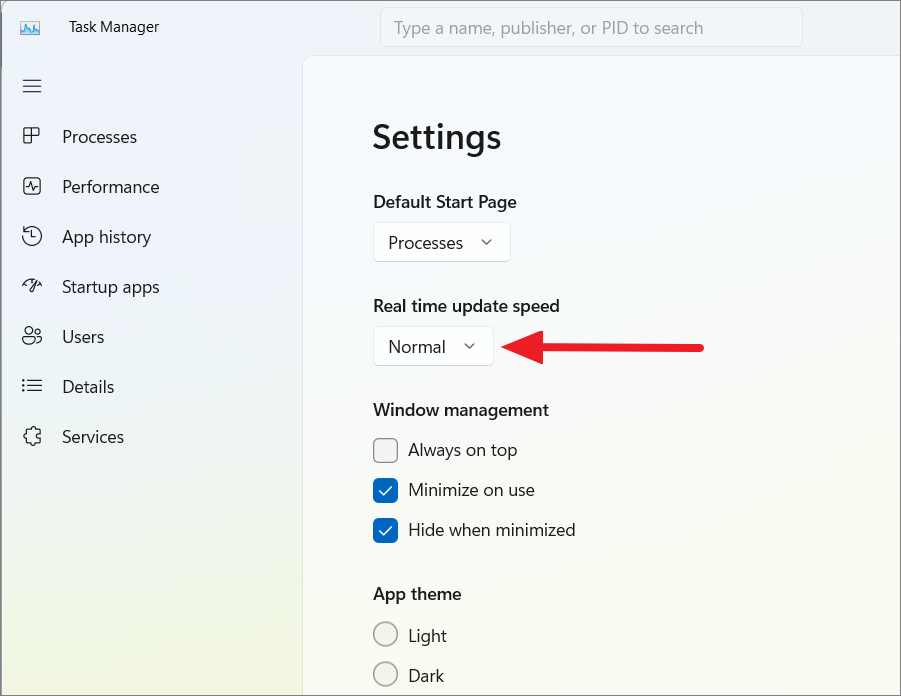This screenshot has width=901, height=696.
Task: Select the Light app theme
Action: [x=386, y=635]
